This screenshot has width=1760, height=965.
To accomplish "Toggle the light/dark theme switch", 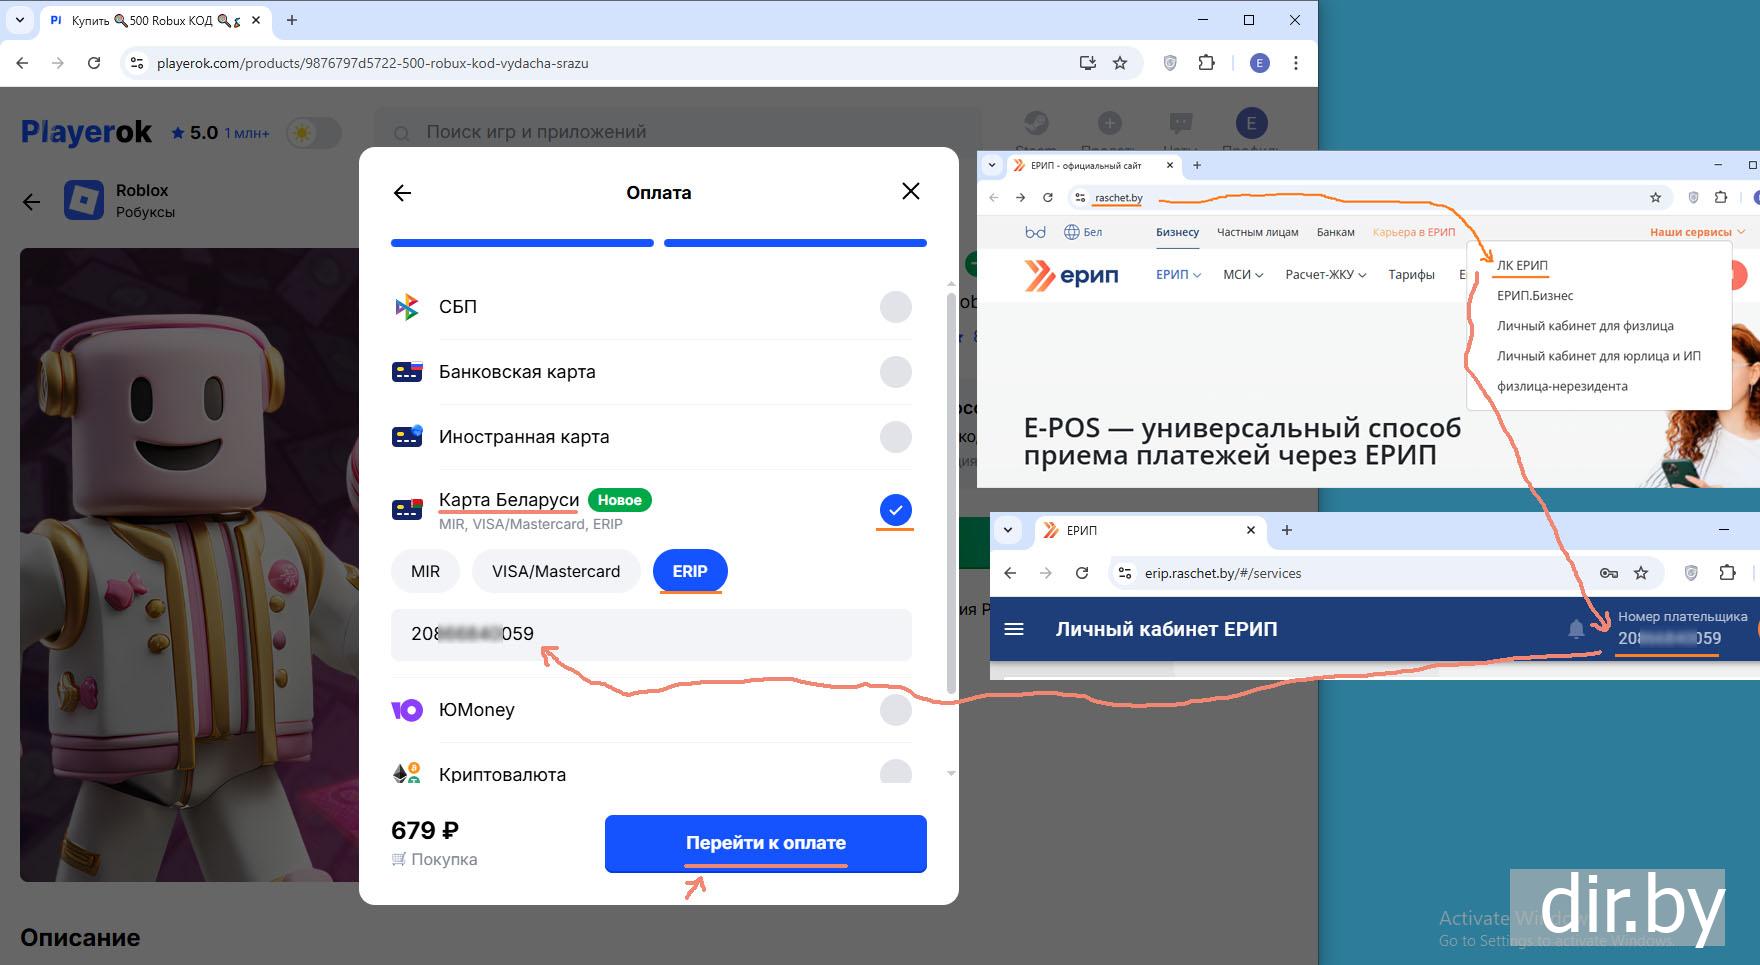I will coord(313,133).
